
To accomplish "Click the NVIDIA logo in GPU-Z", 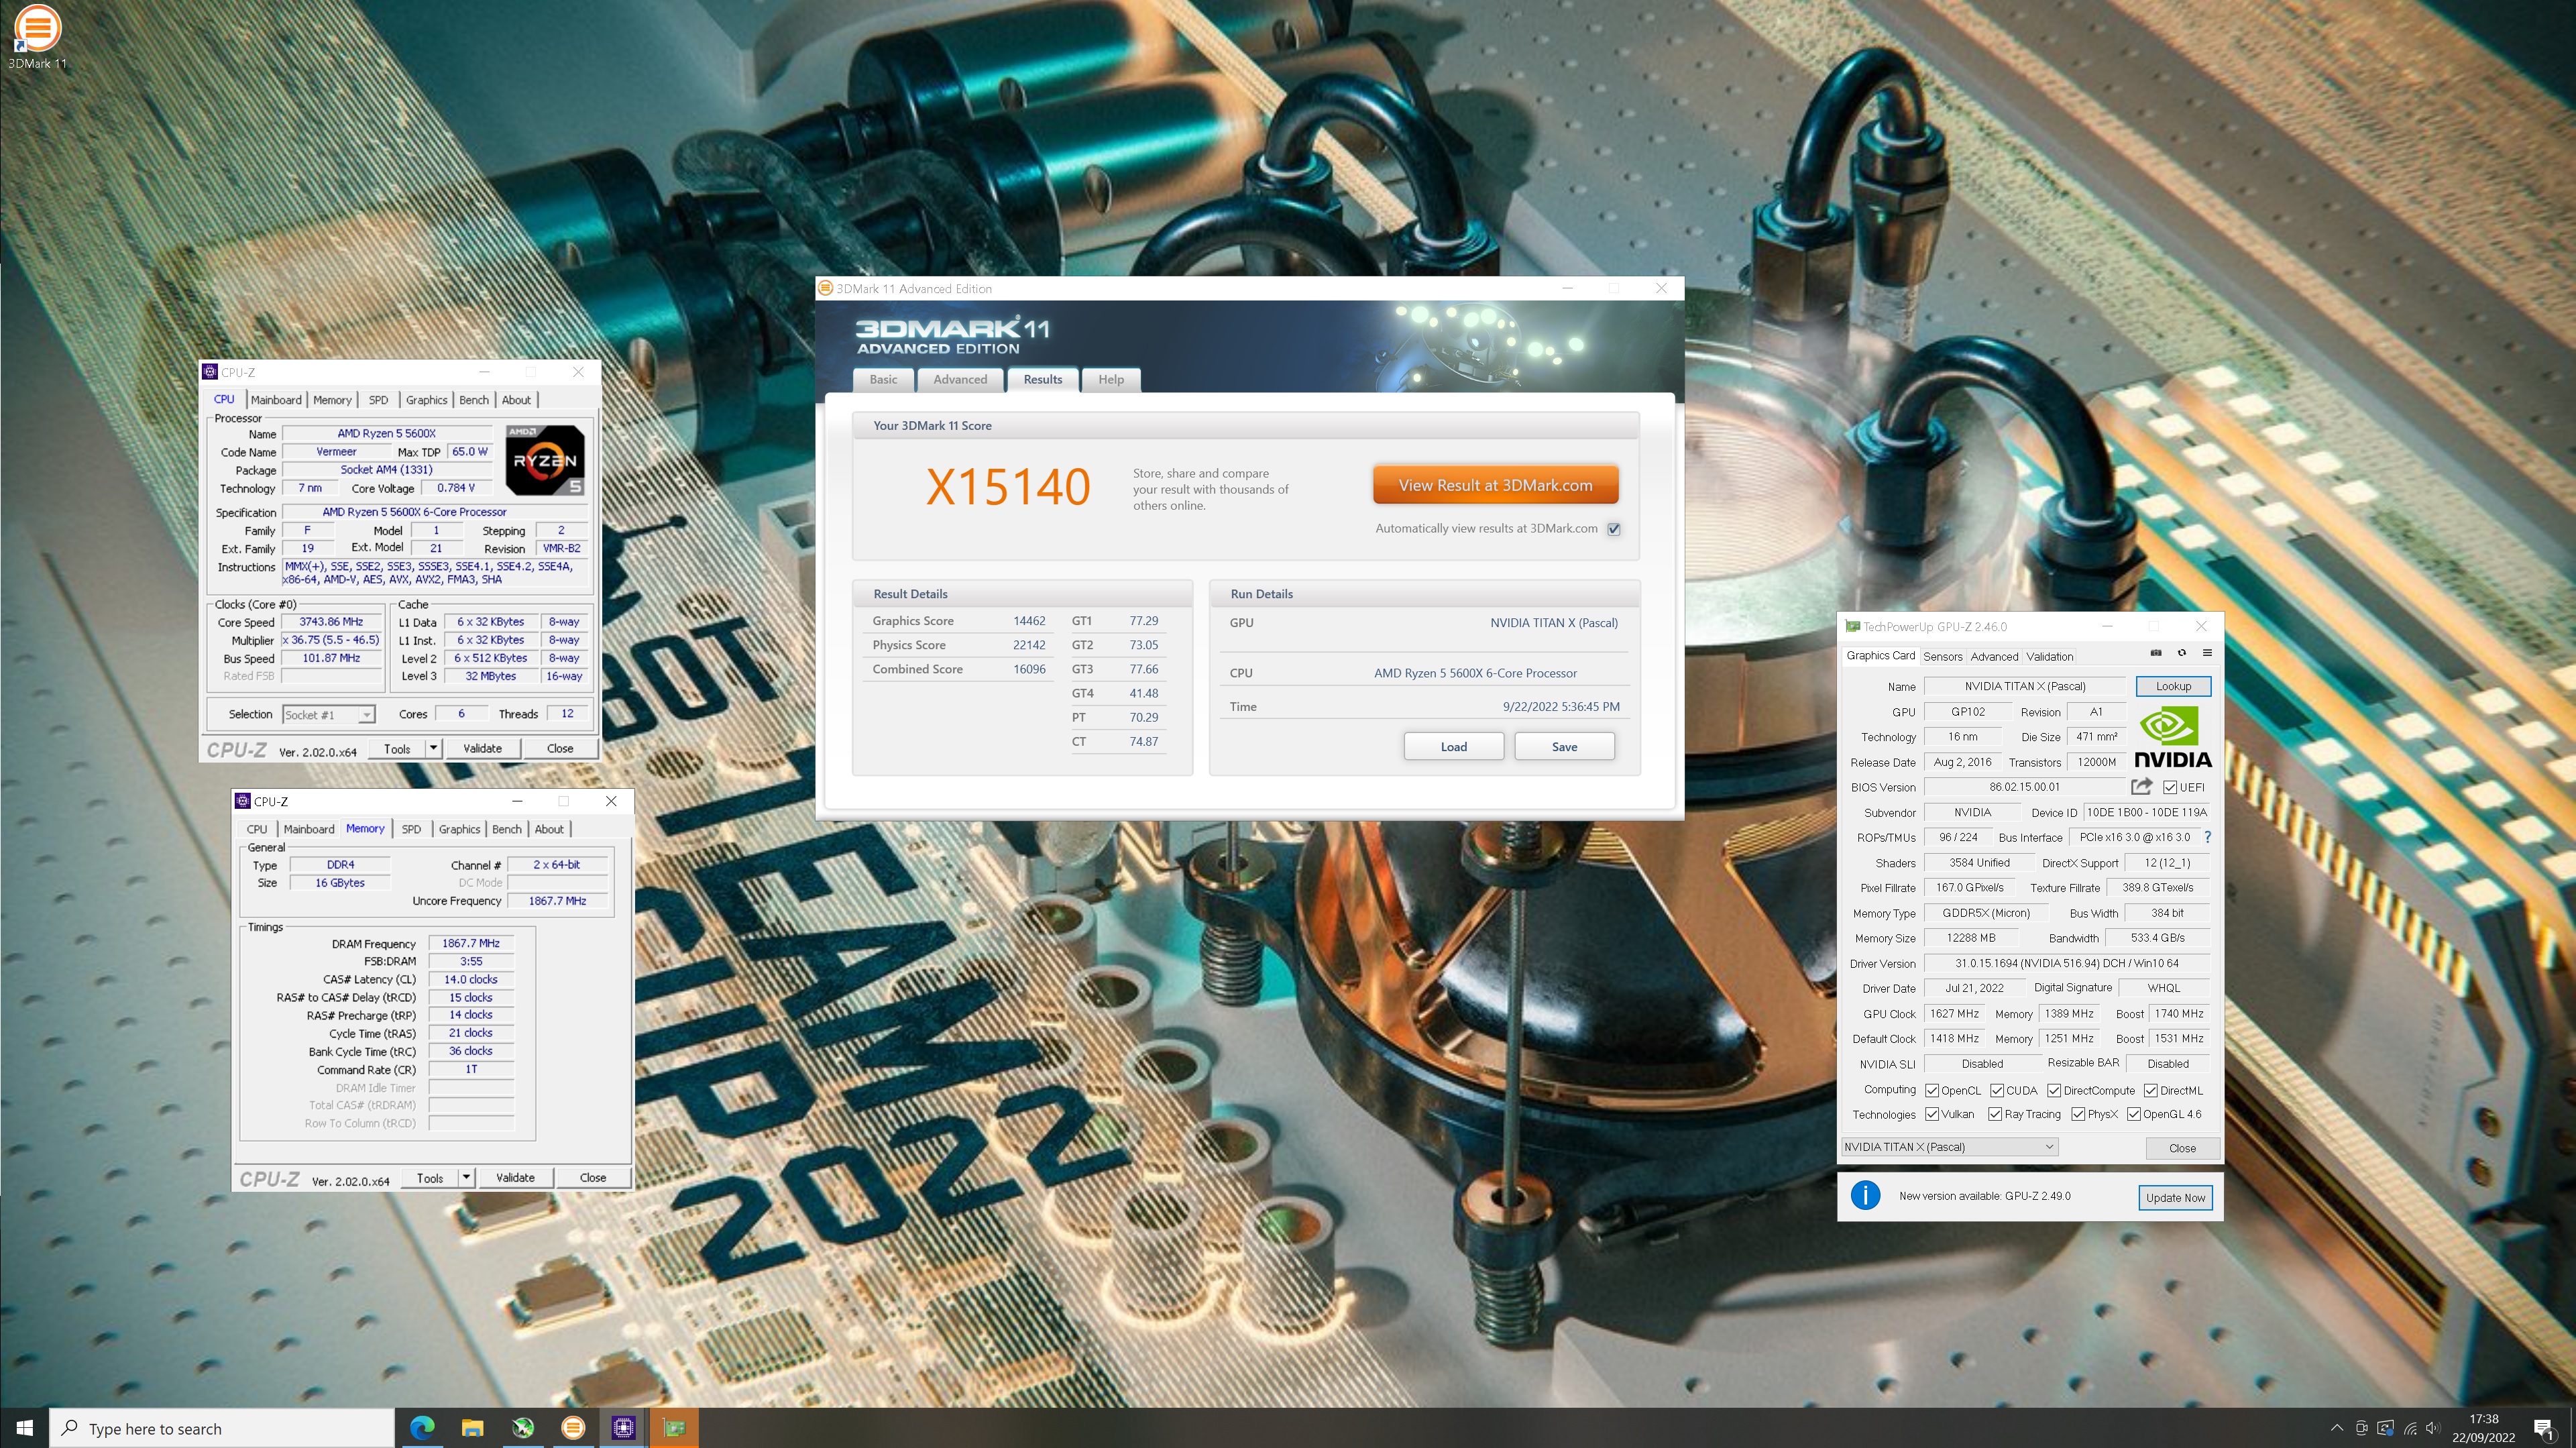I will click(x=2173, y=737).
